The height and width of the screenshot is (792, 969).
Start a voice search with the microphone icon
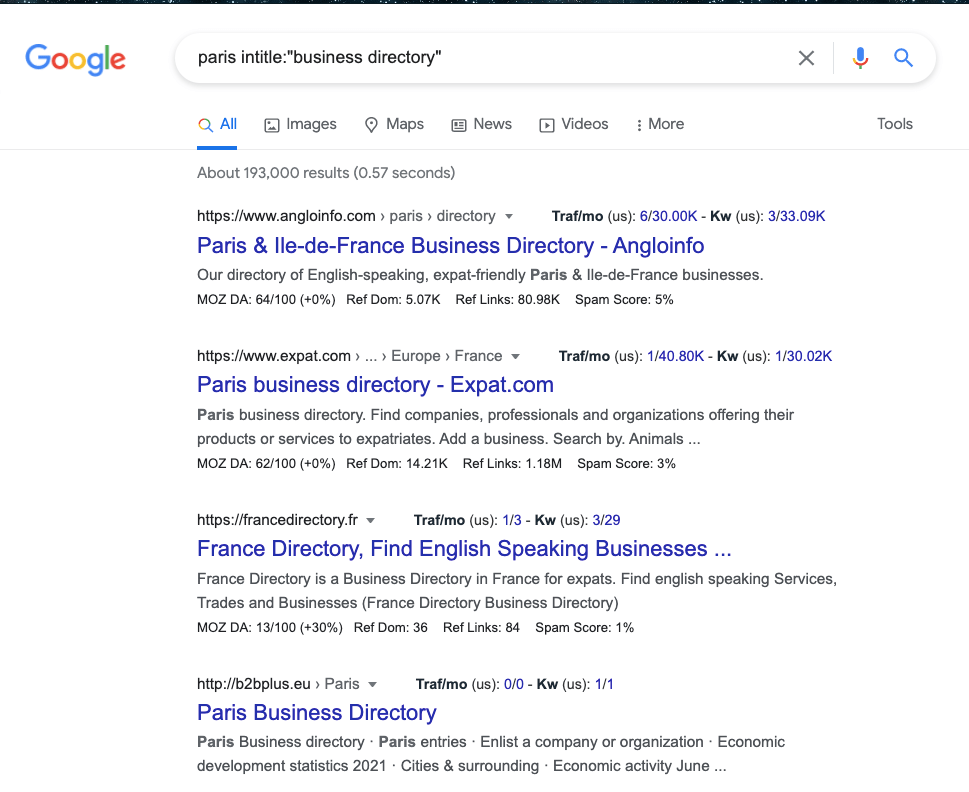point(859,58)
